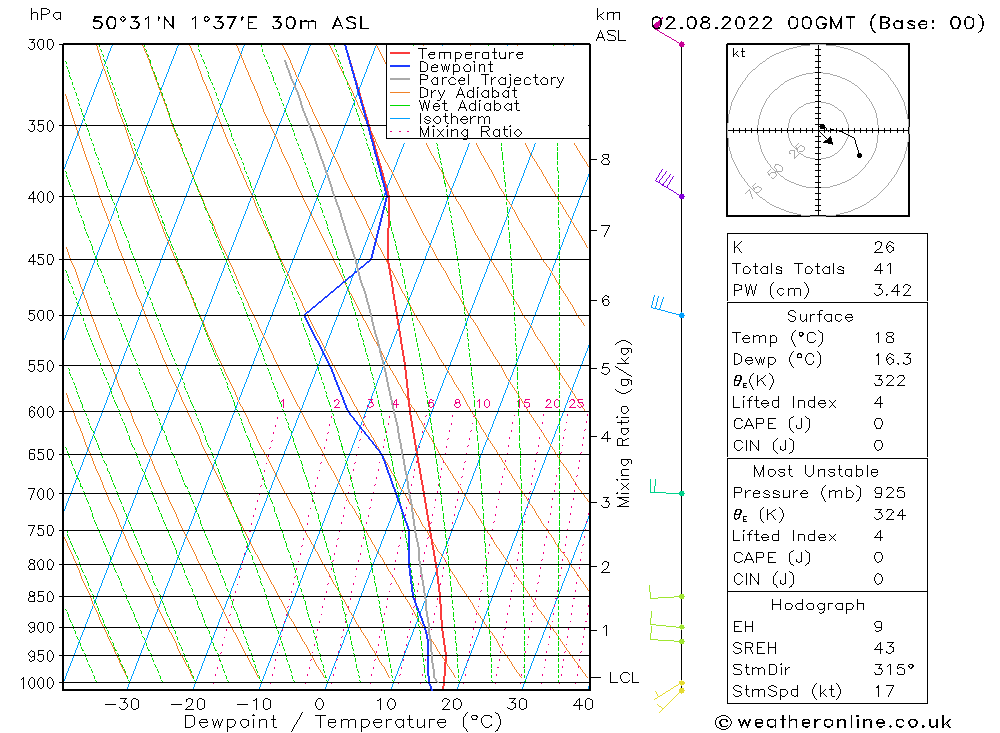Image resolution: width=1000 pixels, height=733 pixels.
Task: Click the '300' pressure level label
Action: tap(41, 45)
